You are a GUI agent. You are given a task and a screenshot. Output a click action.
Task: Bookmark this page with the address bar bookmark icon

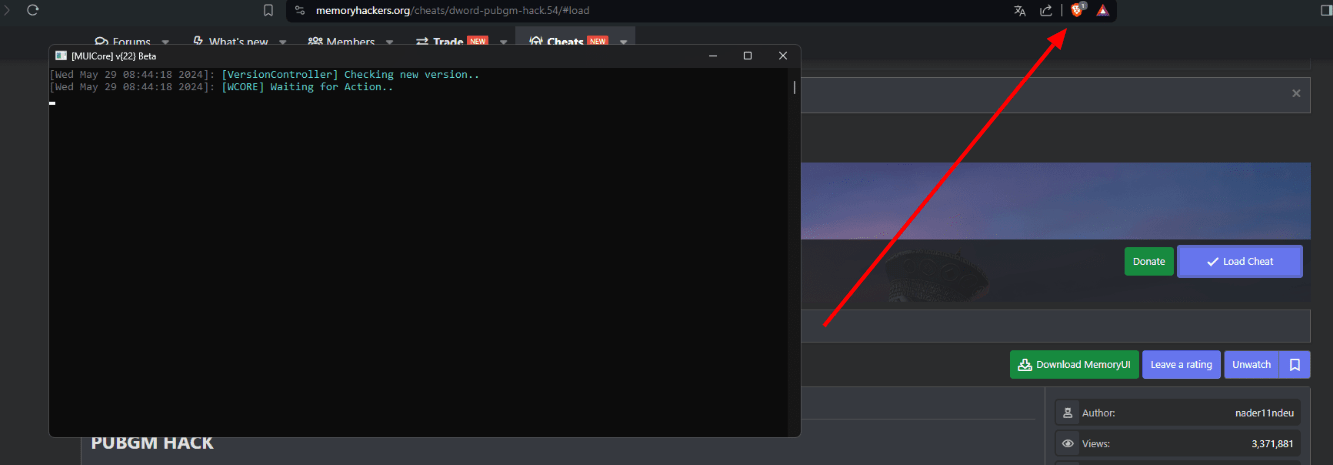268,10
